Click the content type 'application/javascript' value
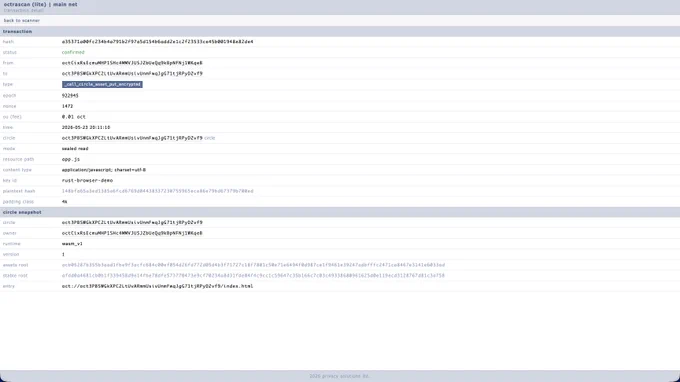Screen dimensions: 680x382 point(104,170)
